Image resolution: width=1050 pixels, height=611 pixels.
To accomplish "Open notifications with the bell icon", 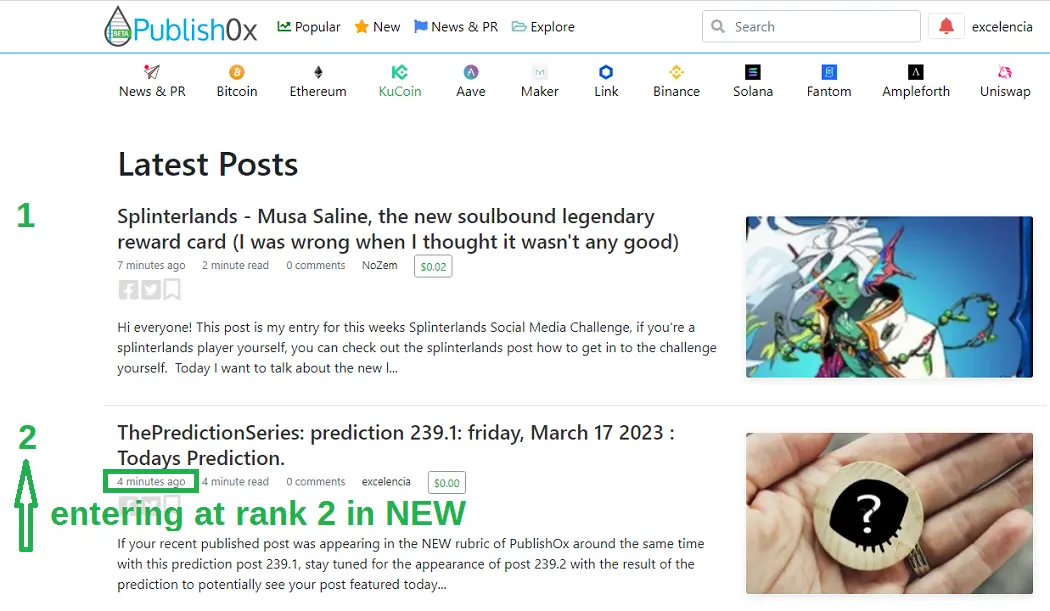I will pos(946,26).
